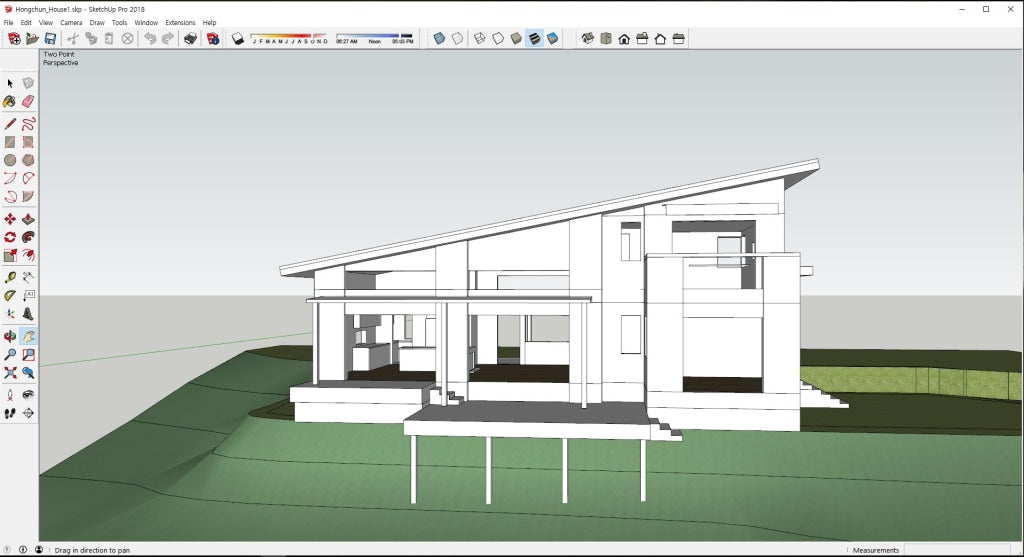
Task: Pick the Dimension tool
Action: 28,278
